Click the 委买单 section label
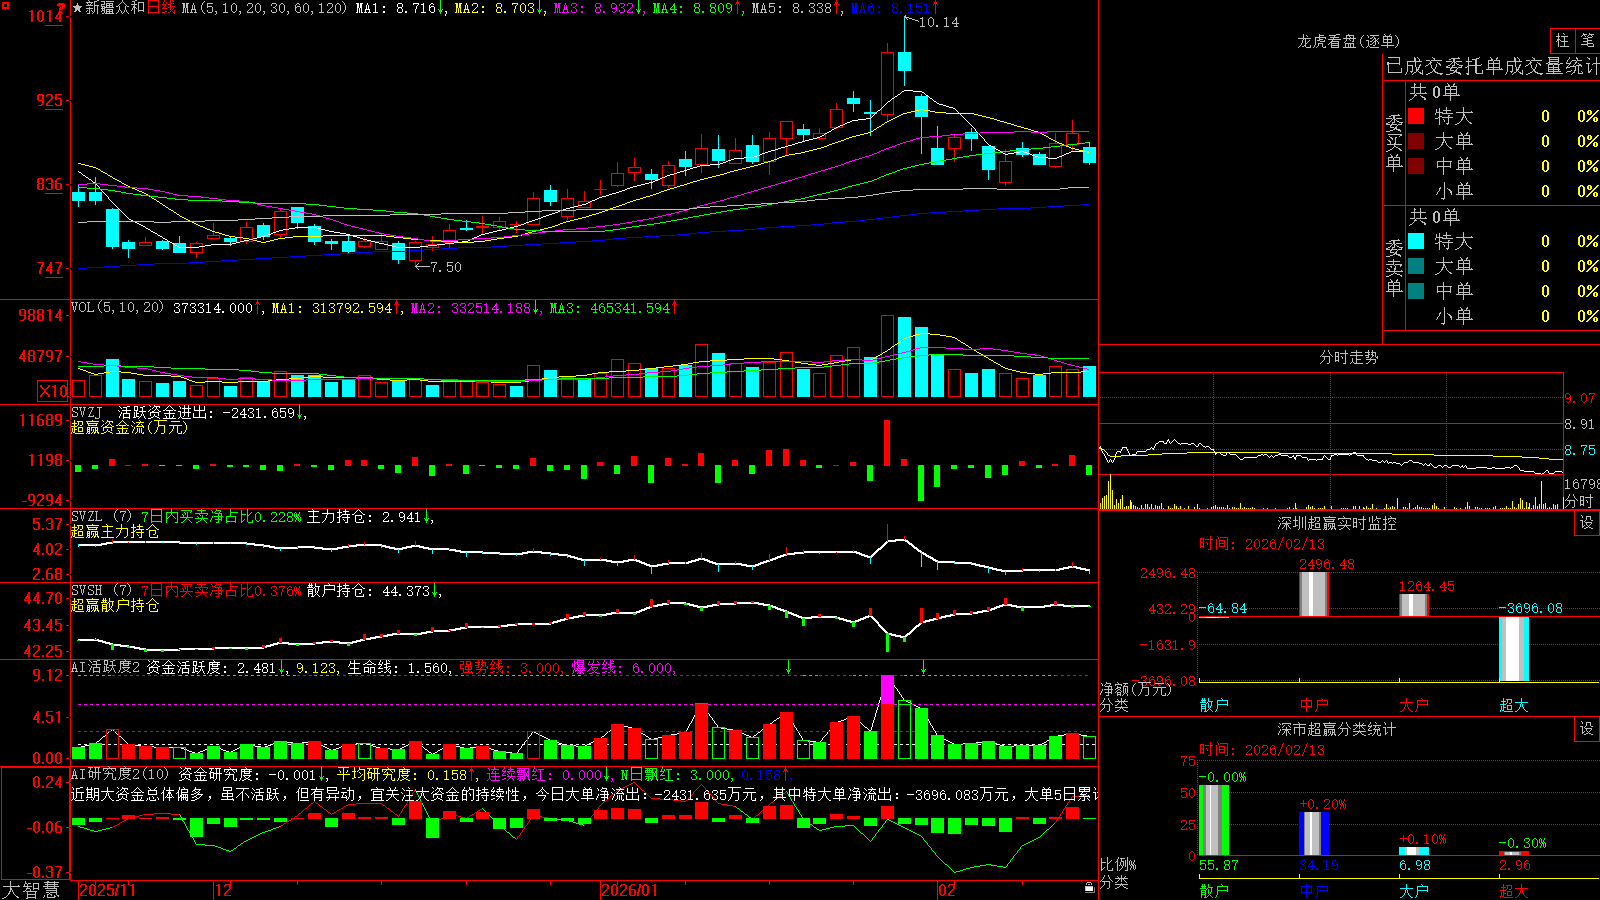Viewport: 1600px width, 900px height. pyautogui.click(x=1394, y=142)
